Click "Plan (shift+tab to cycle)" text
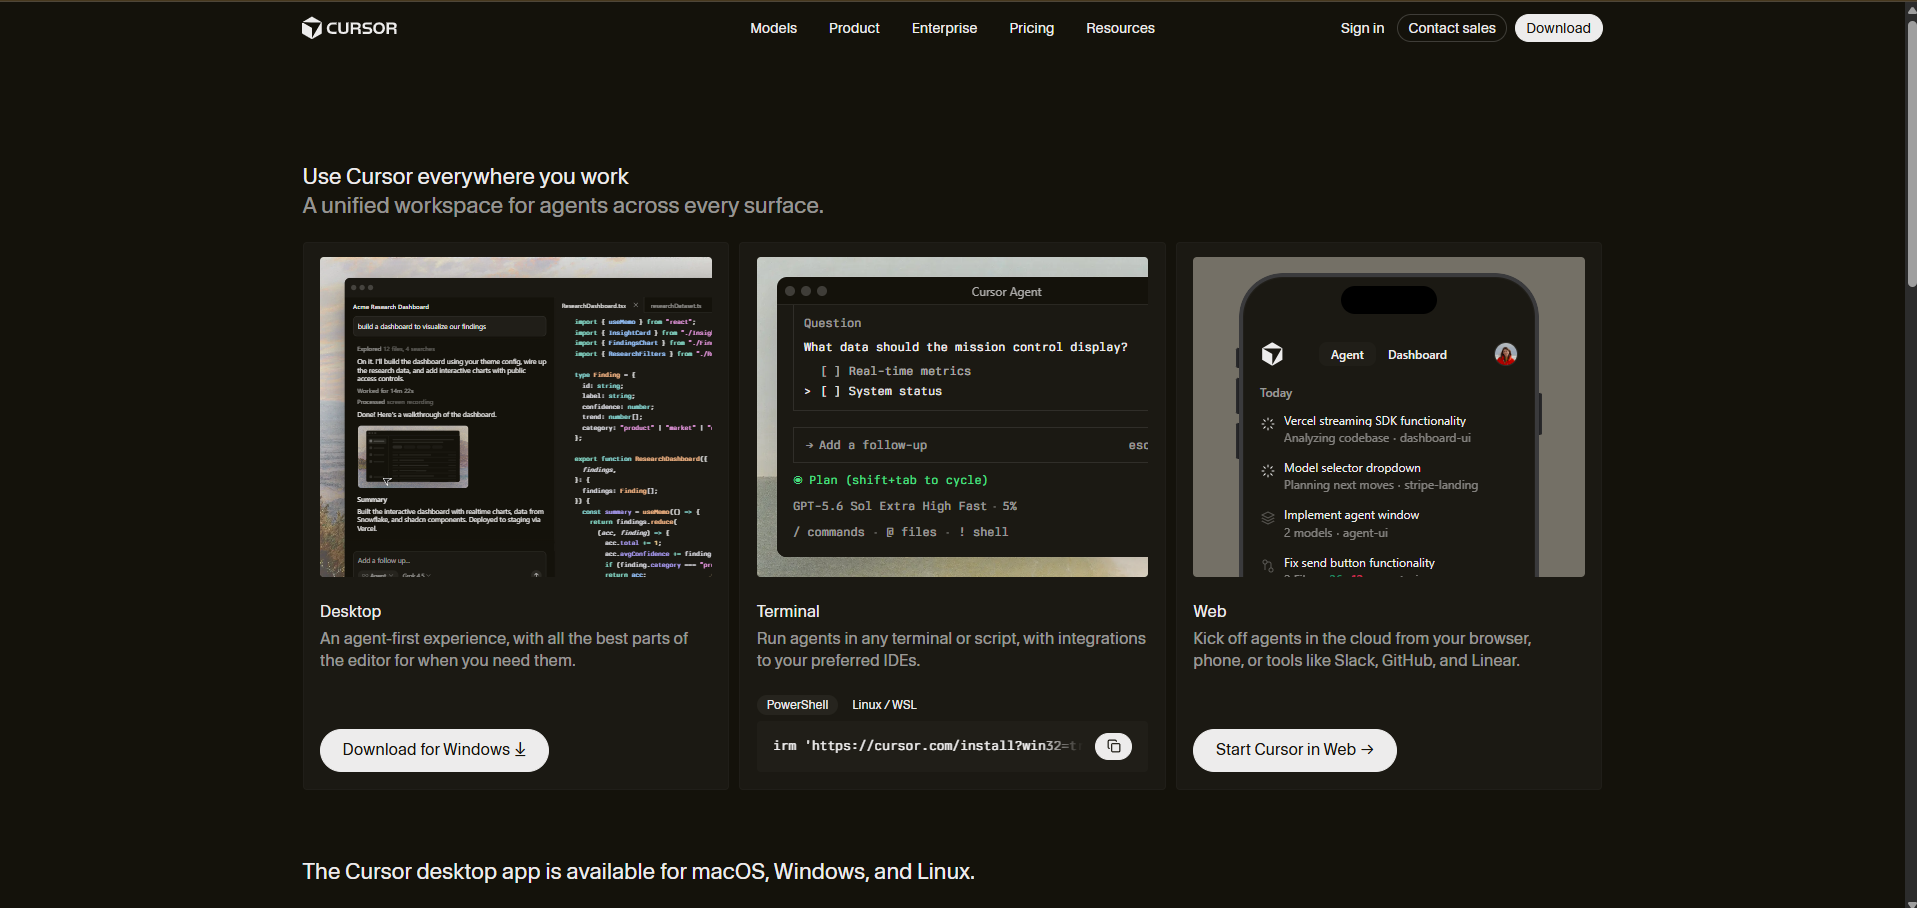 [898, 480]
